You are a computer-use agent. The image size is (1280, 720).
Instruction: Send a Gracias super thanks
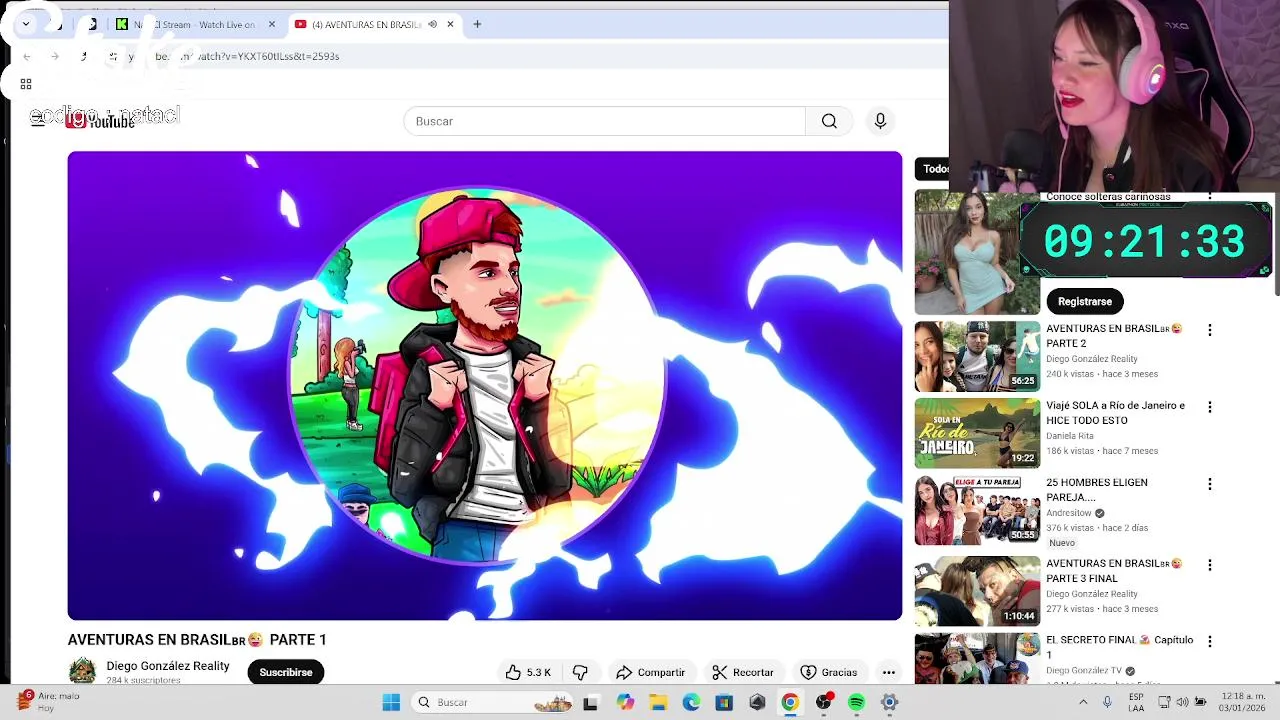(x=829, y=672)
